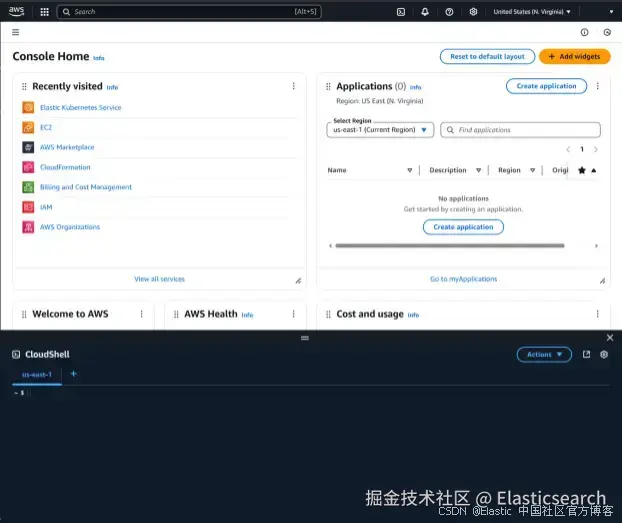
Task: Click Info link next to Recently visited
Action: 112,87
